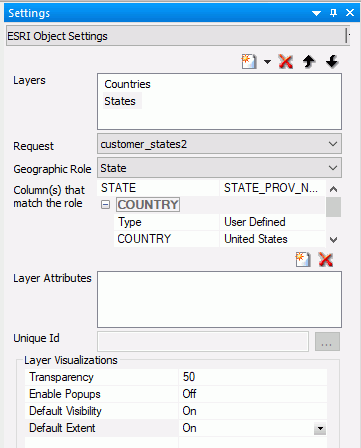This screenshot has width=361, height=448.
Task: Click the new layer icon above Layers list
Action: coord(249,62)
